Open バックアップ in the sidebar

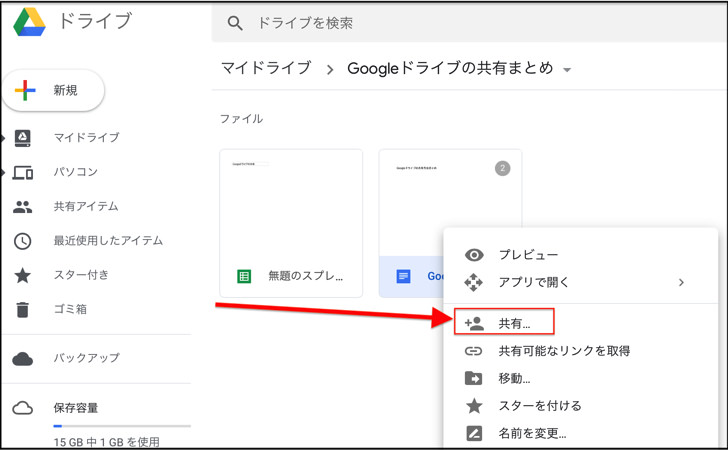(x=87, y=358)
